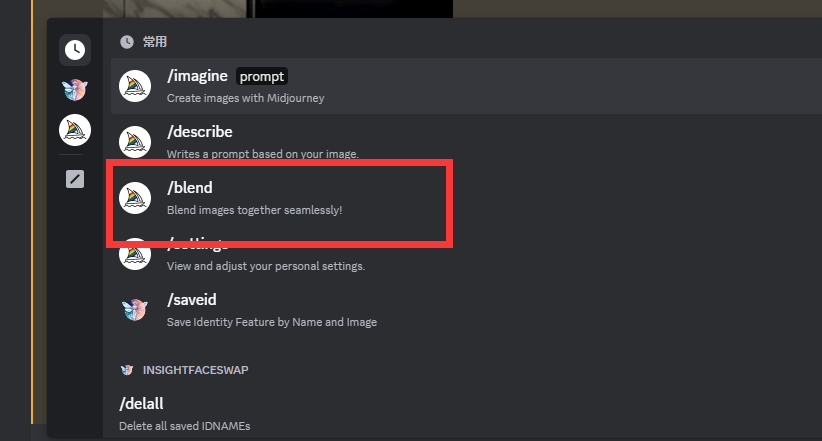Image resolution: width=822 pixels, height=441 pixels.
Task: Click the small InsightFaceSwap icon in section header
Action: pos(127,370)
